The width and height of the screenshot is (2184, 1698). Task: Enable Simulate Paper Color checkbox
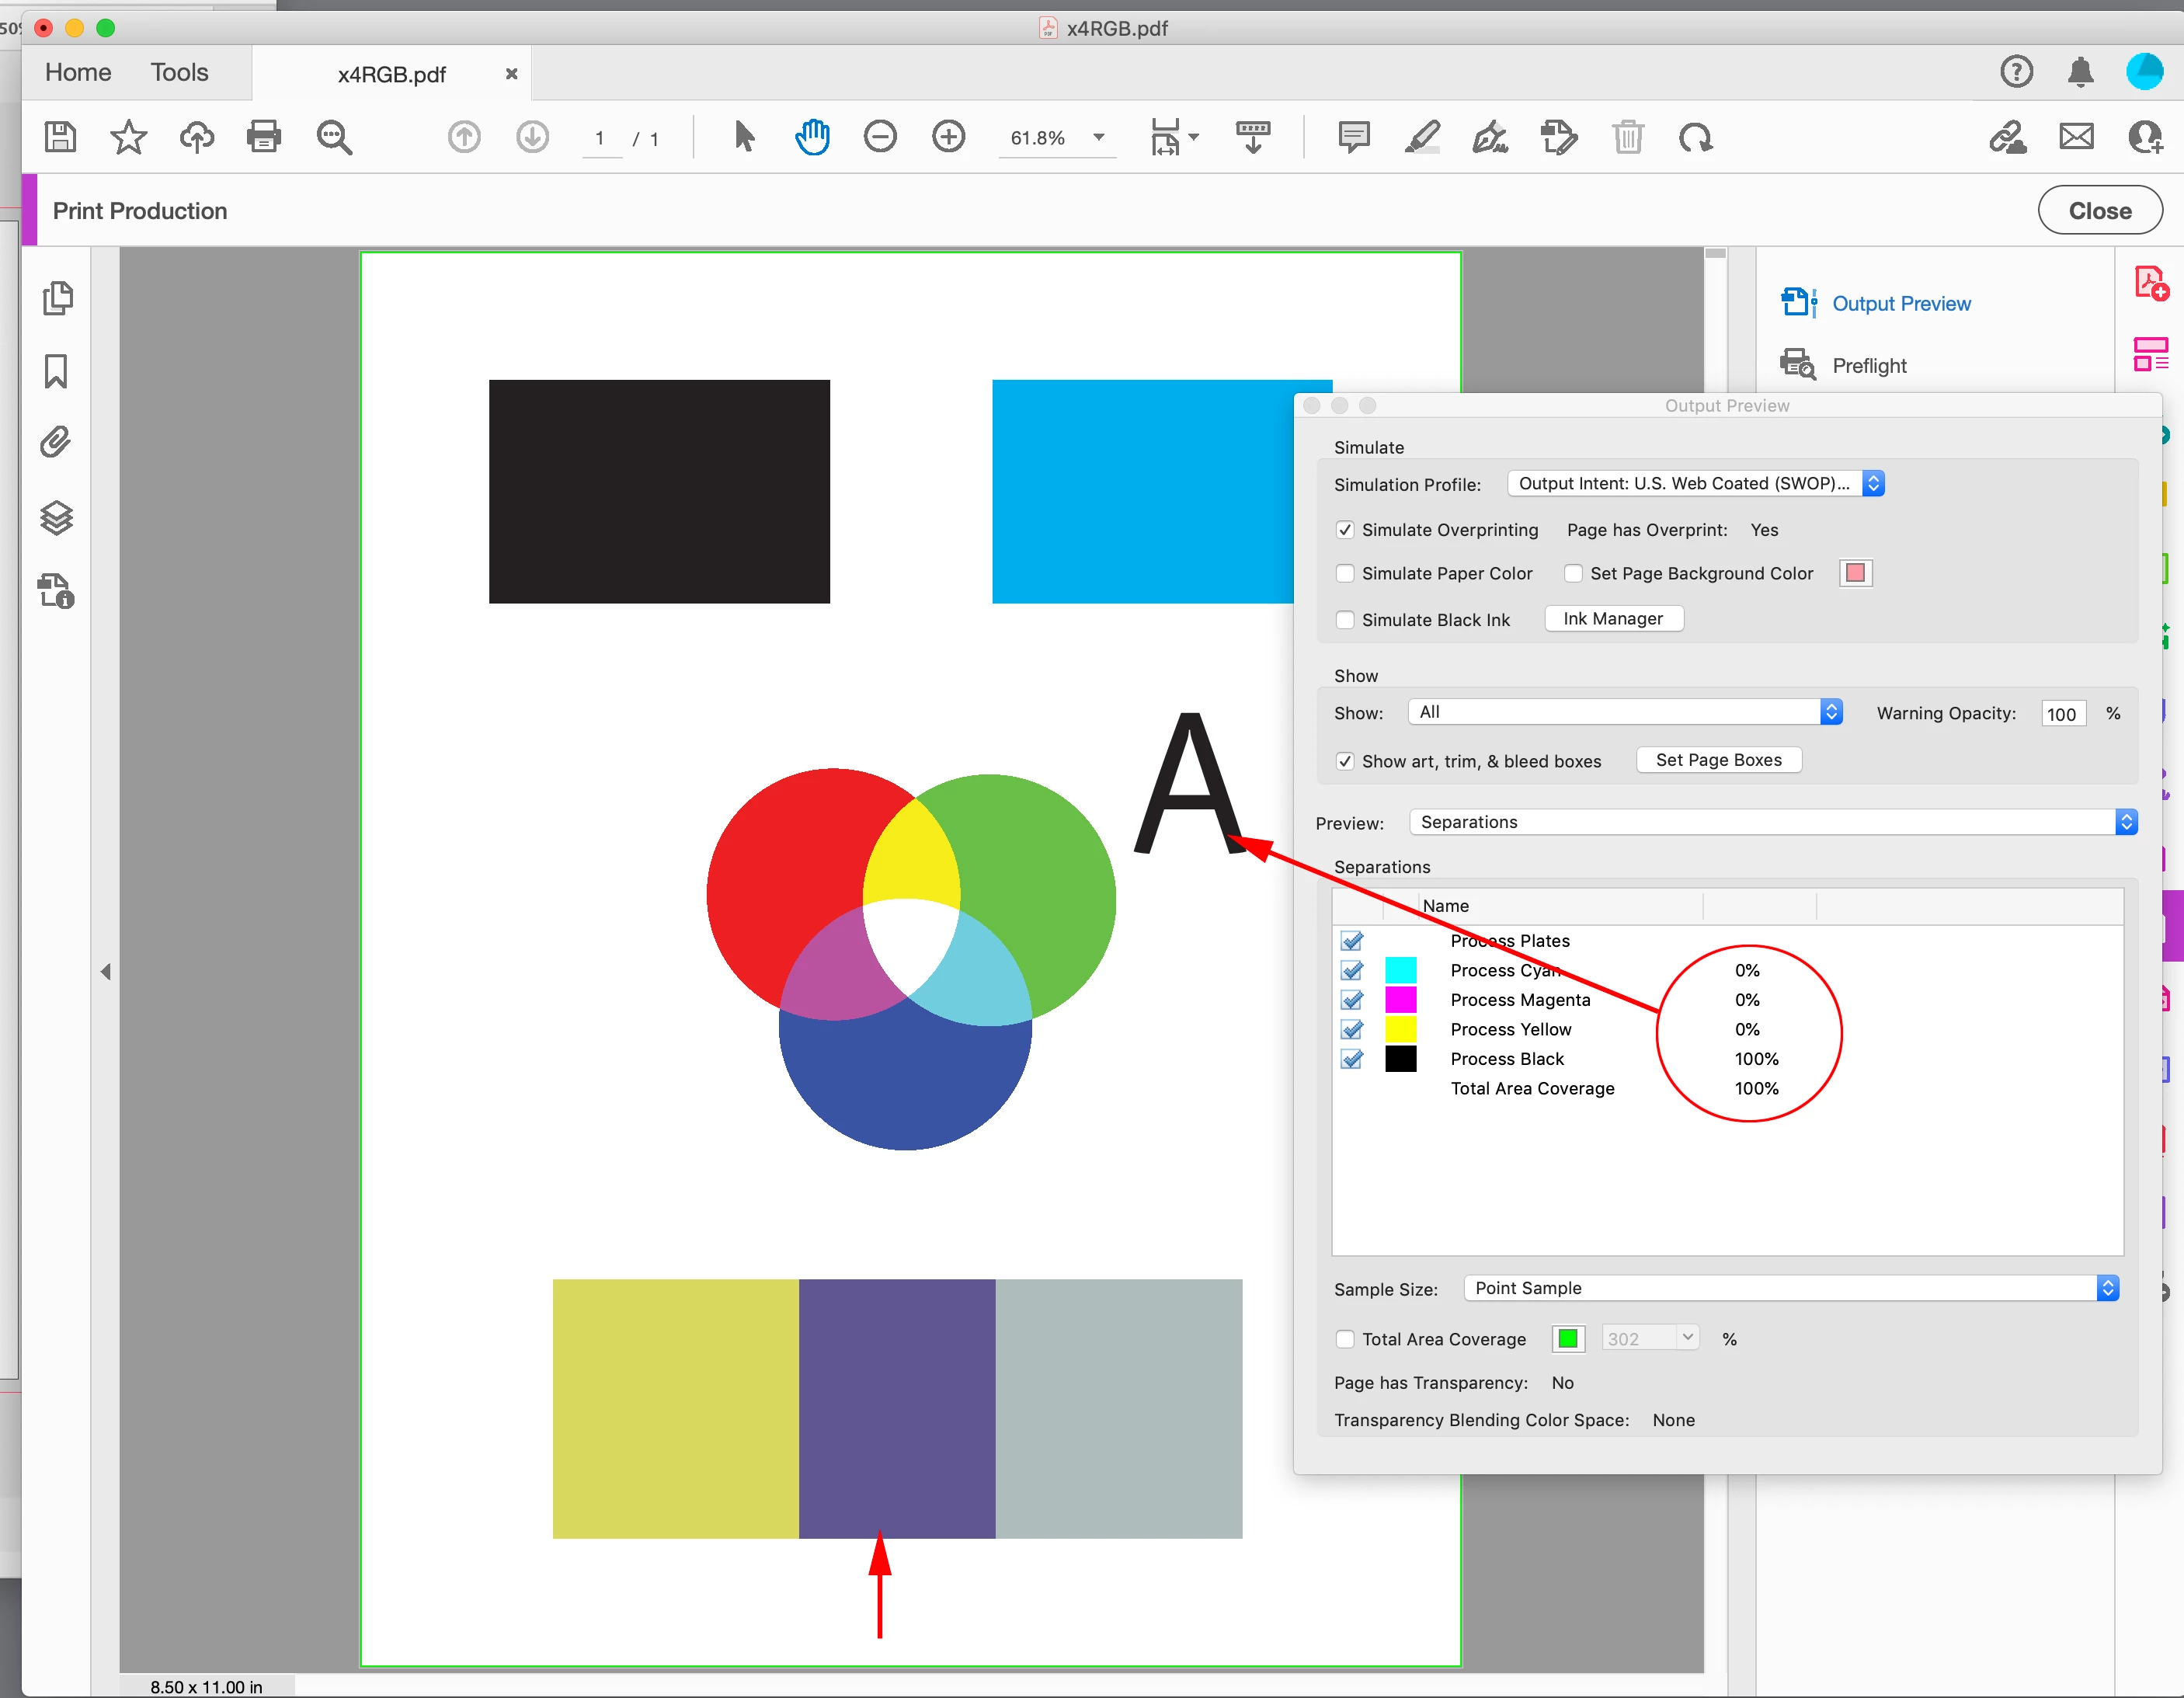pos(1346,573)
